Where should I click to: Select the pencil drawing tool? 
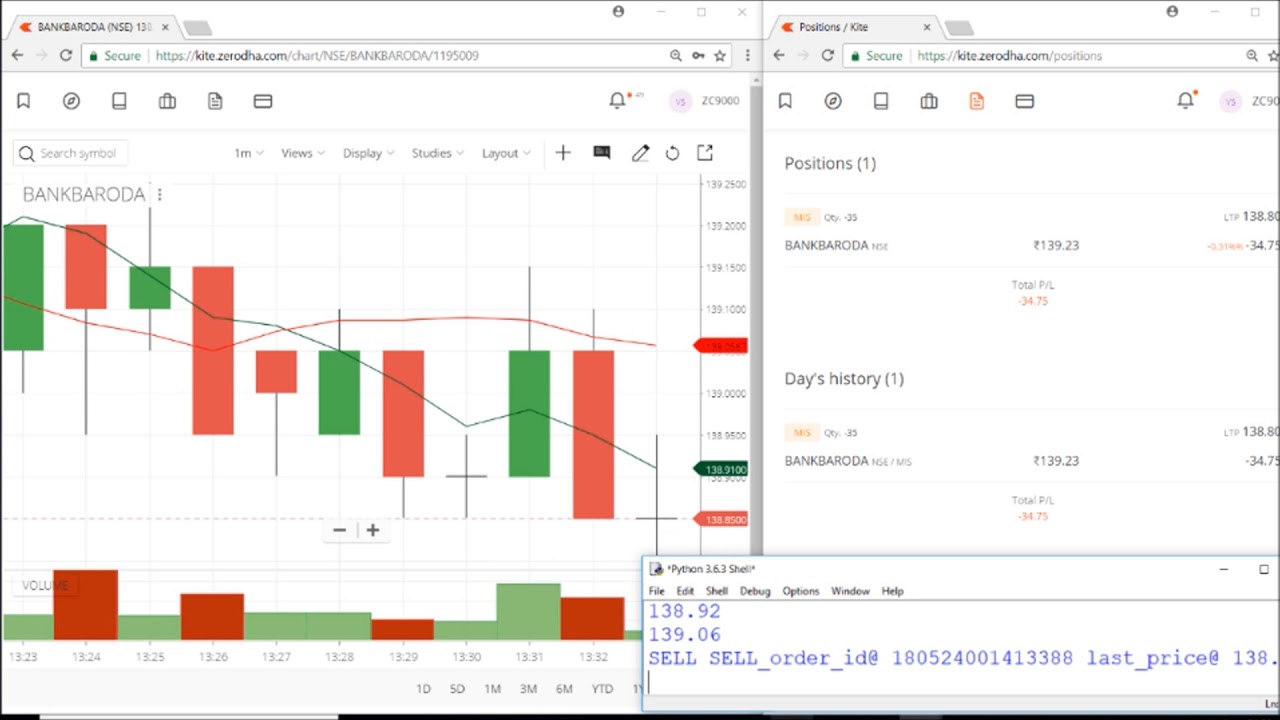click(640, 153)
